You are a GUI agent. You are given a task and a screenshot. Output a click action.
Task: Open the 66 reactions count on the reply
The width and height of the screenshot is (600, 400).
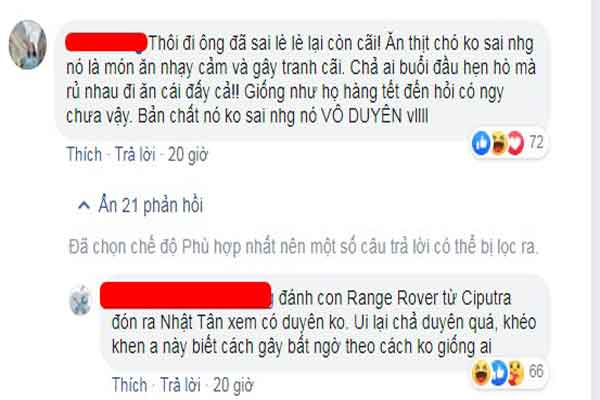tap(536, 371)
